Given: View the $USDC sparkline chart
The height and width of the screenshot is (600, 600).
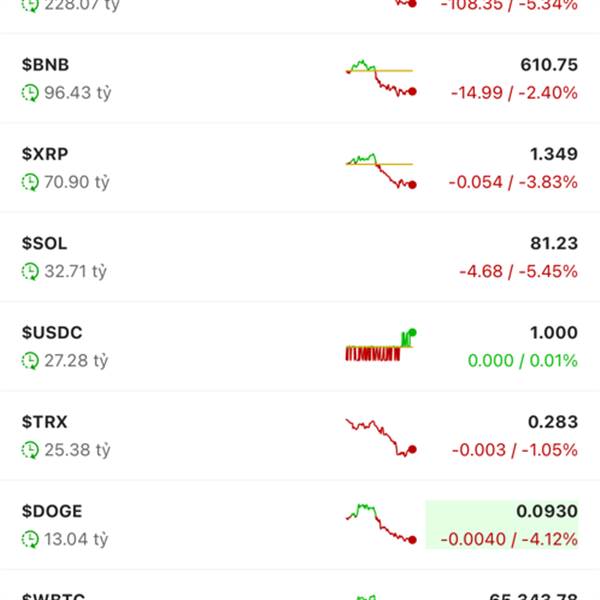Looking at the screenshot, I should [x=380, y=346].
